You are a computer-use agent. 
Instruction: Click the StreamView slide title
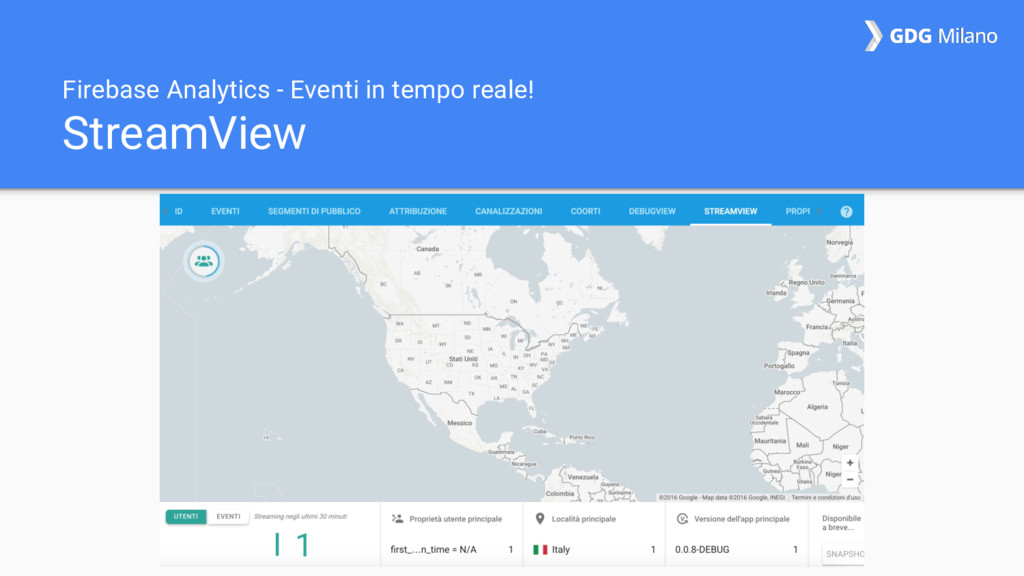184,133
